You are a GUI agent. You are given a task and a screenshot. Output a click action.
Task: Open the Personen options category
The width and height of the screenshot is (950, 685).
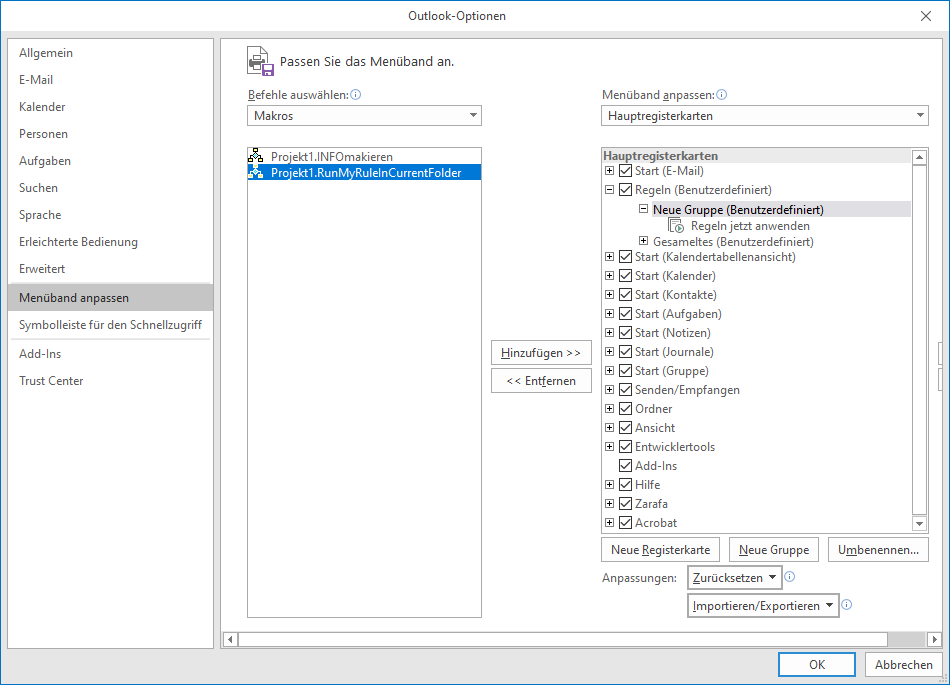point(110,134)
